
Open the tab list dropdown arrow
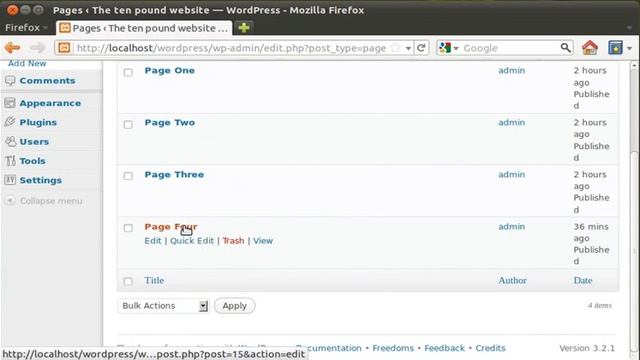coord(629,28)
